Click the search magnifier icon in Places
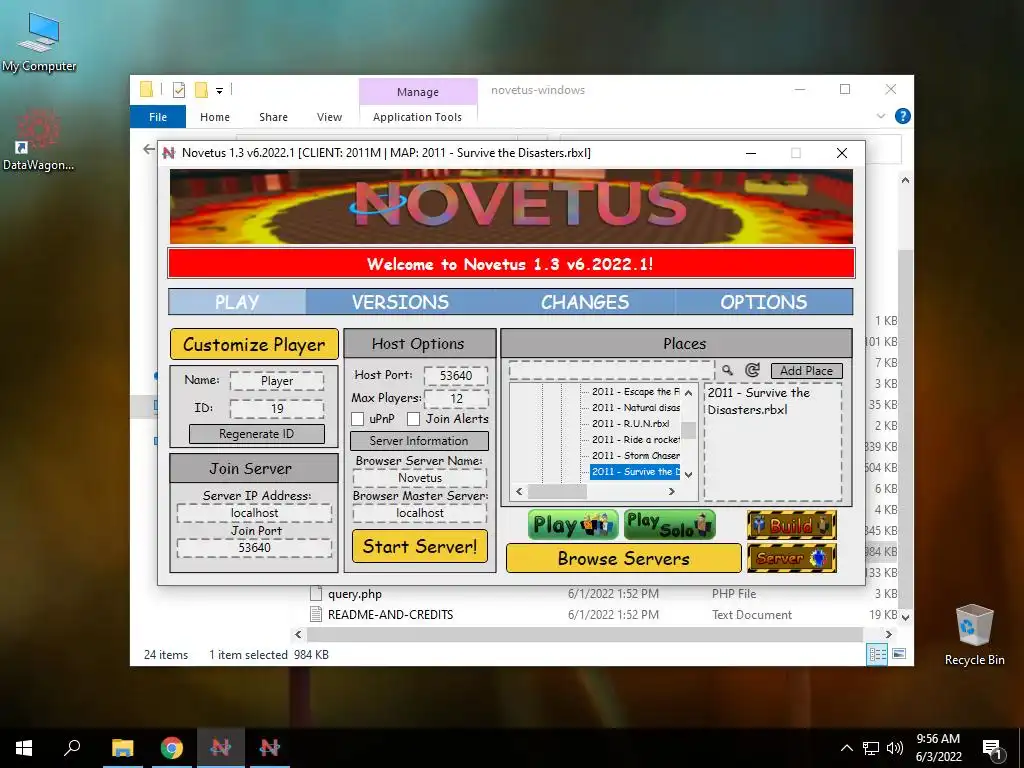Image resolution: width=1024 pixels, height=768 pixels. pos(728,371)
